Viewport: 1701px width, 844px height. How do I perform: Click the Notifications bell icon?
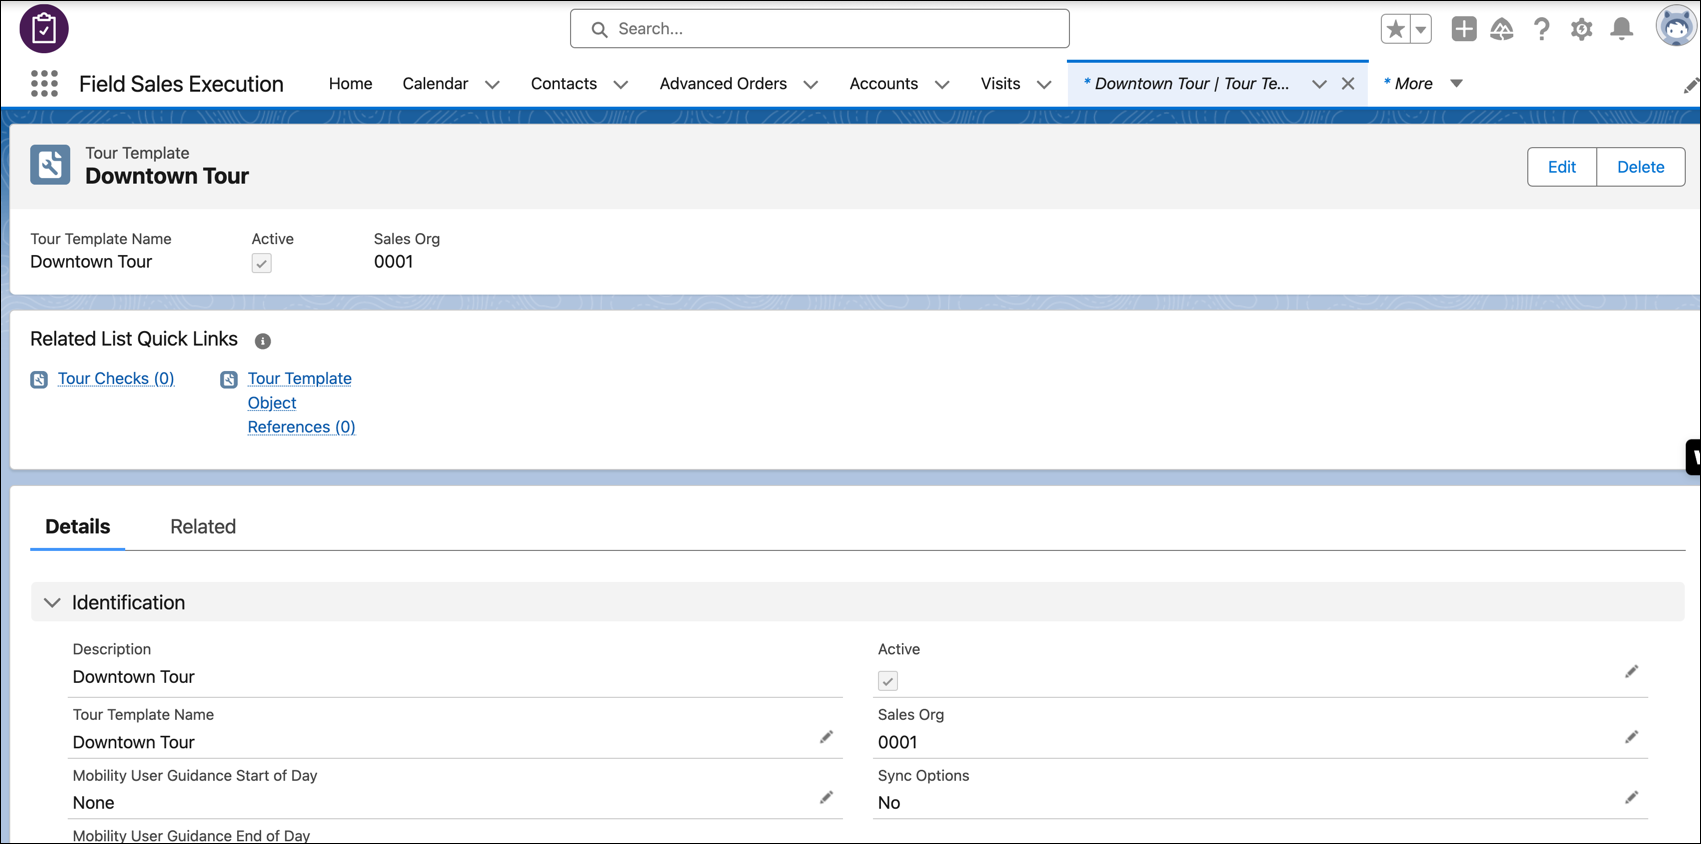pos(1622,29)
